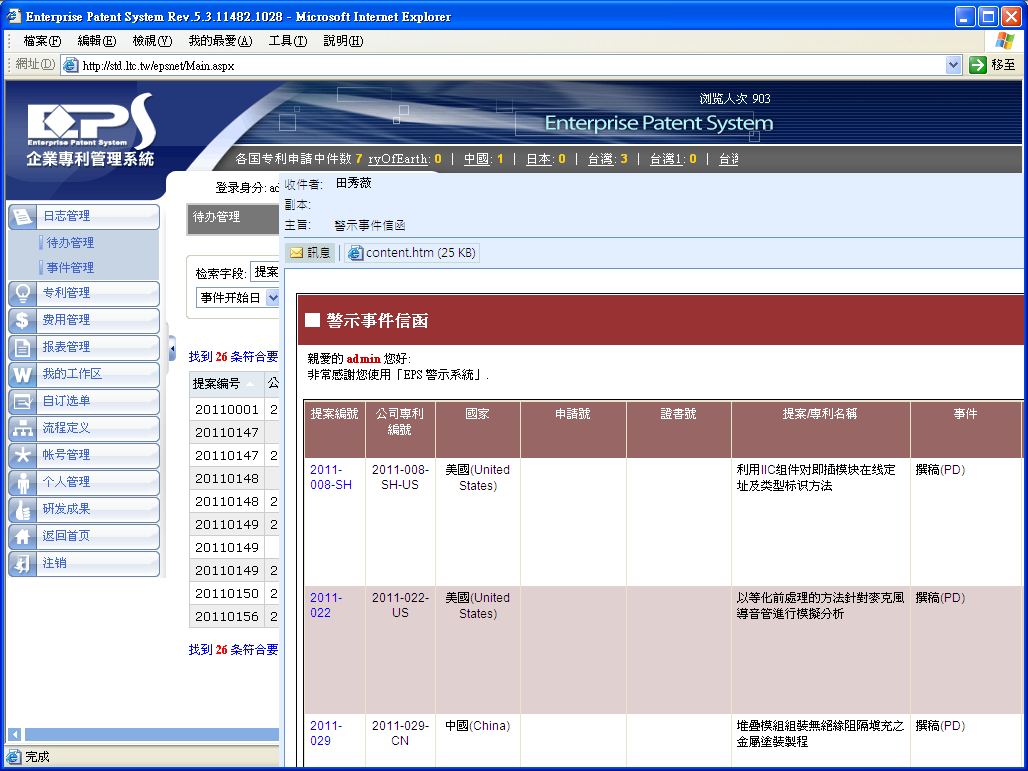Click the 自订选单 edit icon

22,401
